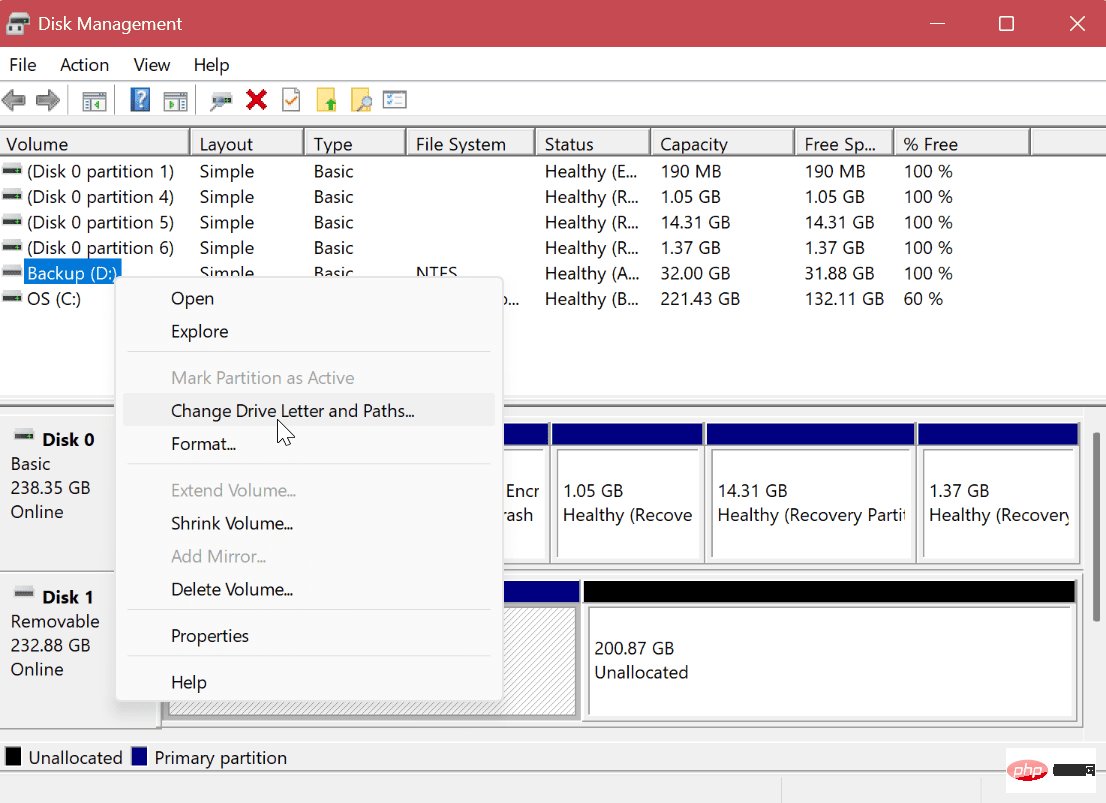
Task: Maximize the Disk Management window
Action: point(1007,23)
